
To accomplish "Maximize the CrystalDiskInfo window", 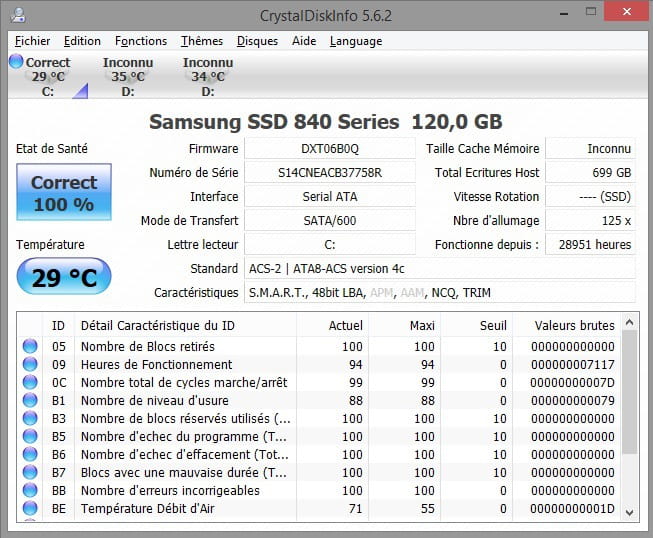I will coord(591,12).
